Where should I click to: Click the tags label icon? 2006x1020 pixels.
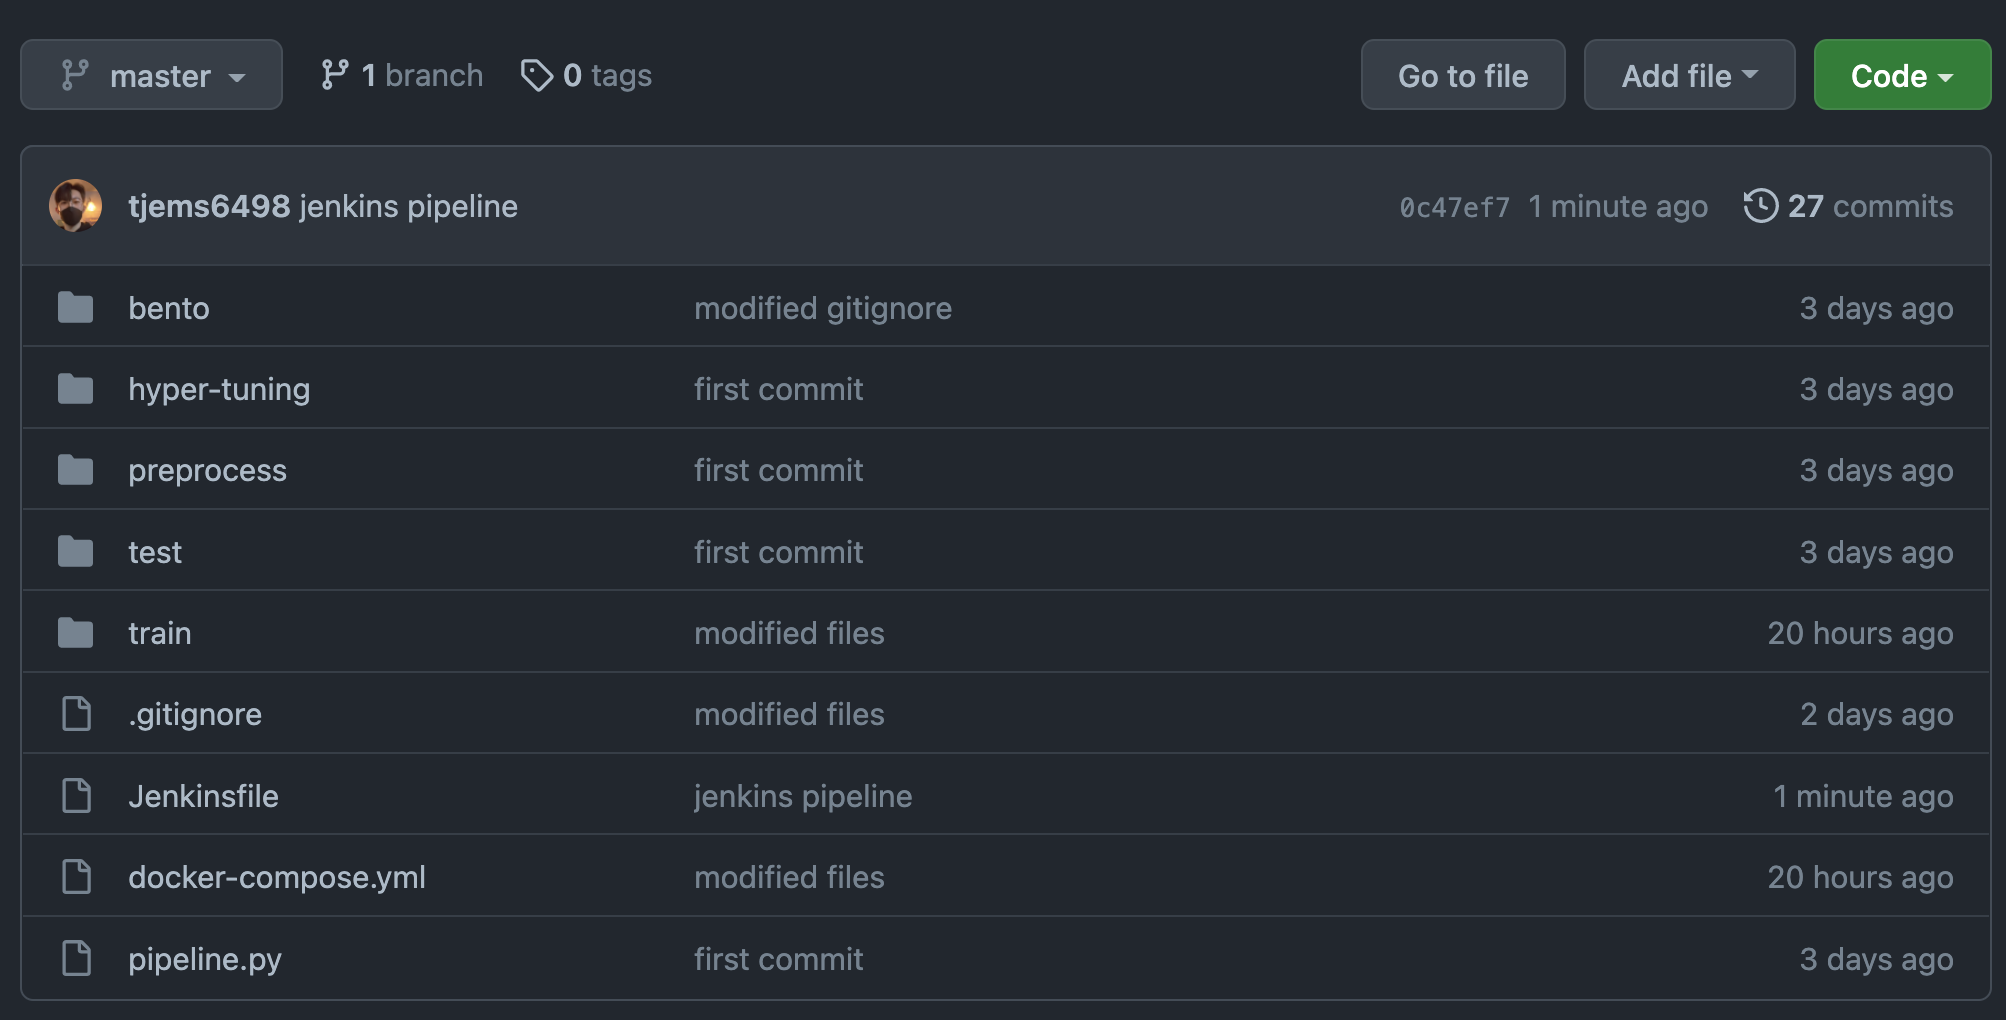coord(537,75)
